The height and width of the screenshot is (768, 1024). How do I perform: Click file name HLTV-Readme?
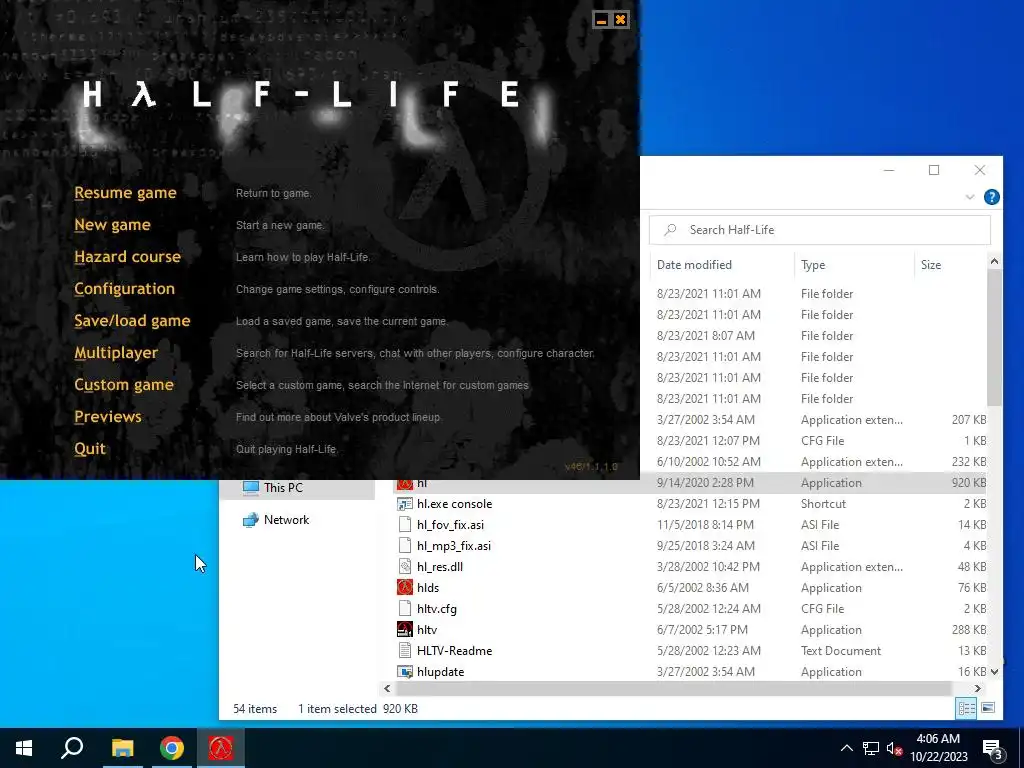pyautogui.click(x=455, y=650)
